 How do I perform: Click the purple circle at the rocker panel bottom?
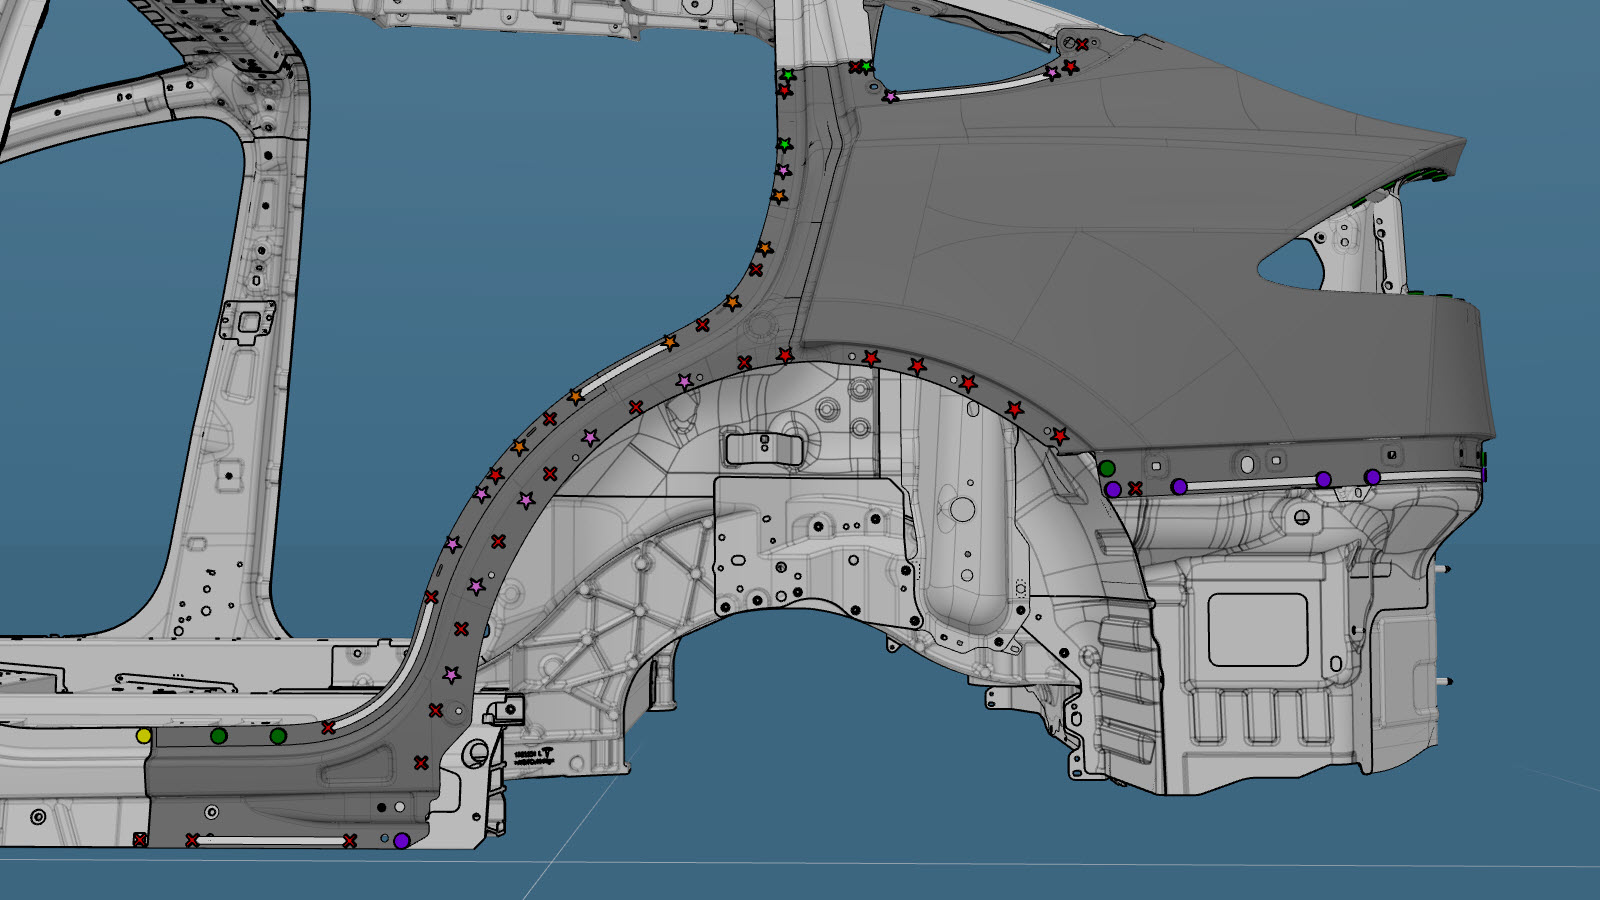(401, 841)
